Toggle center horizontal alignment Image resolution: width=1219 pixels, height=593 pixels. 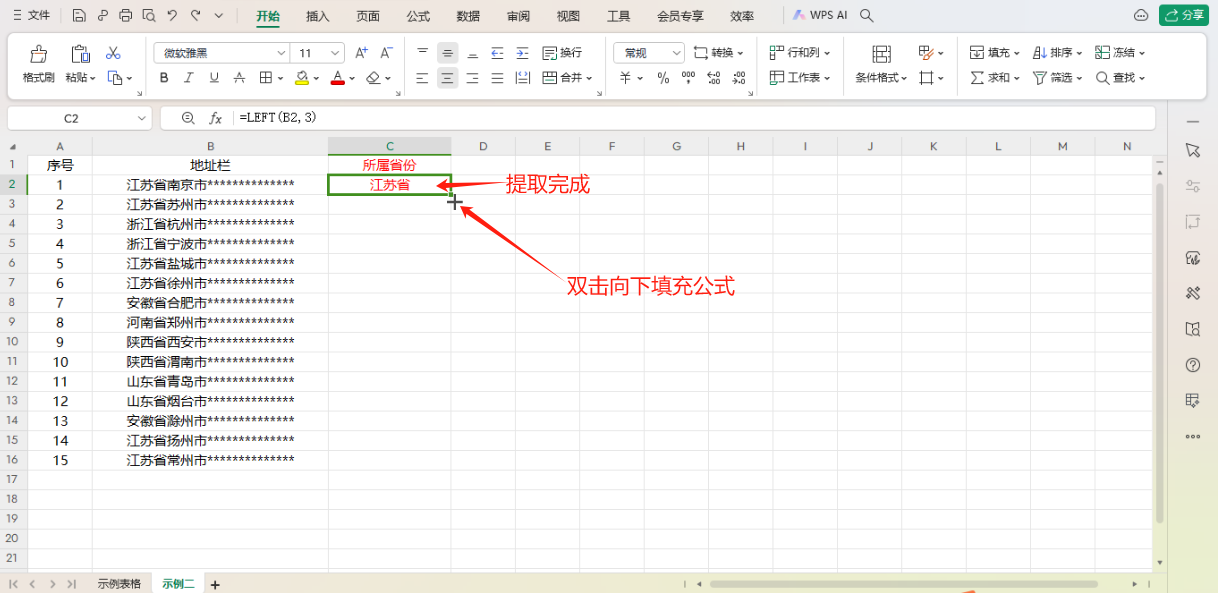coord(447,77)
